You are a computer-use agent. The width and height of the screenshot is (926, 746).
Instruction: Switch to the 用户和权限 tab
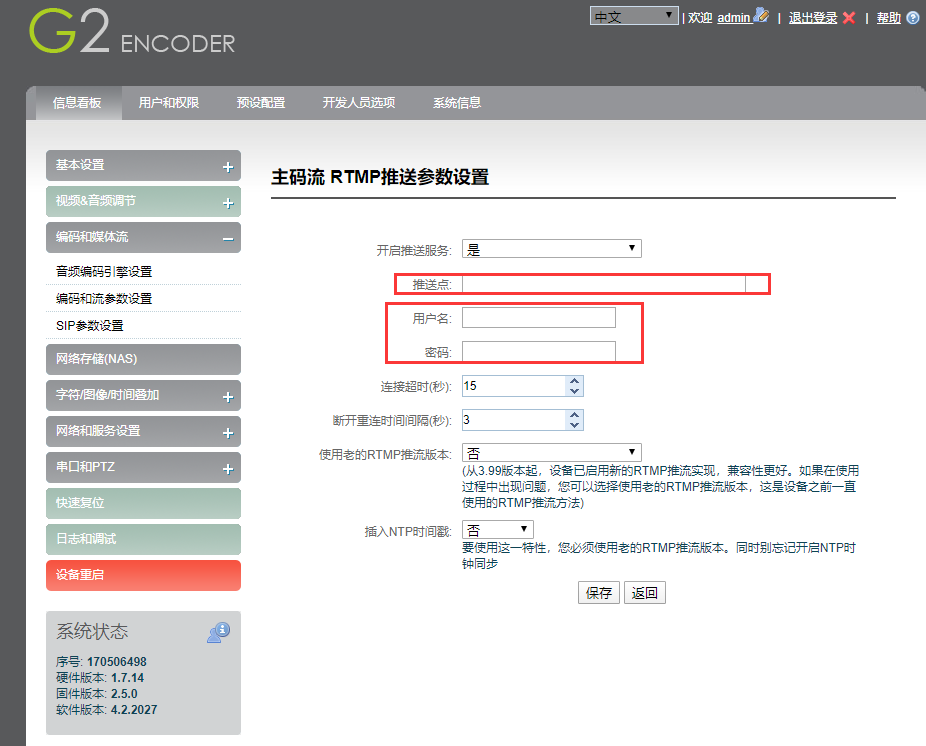(x=168, y=103)
